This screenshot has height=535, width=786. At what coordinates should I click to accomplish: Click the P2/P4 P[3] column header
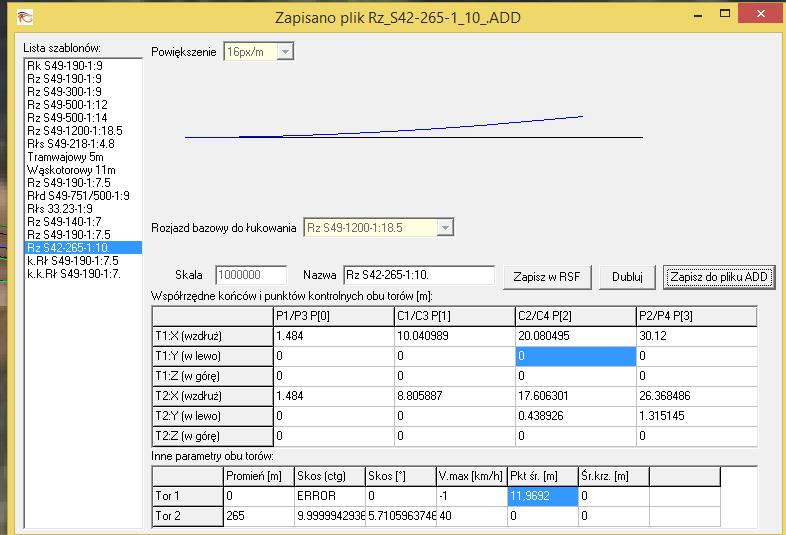[697, 316]
